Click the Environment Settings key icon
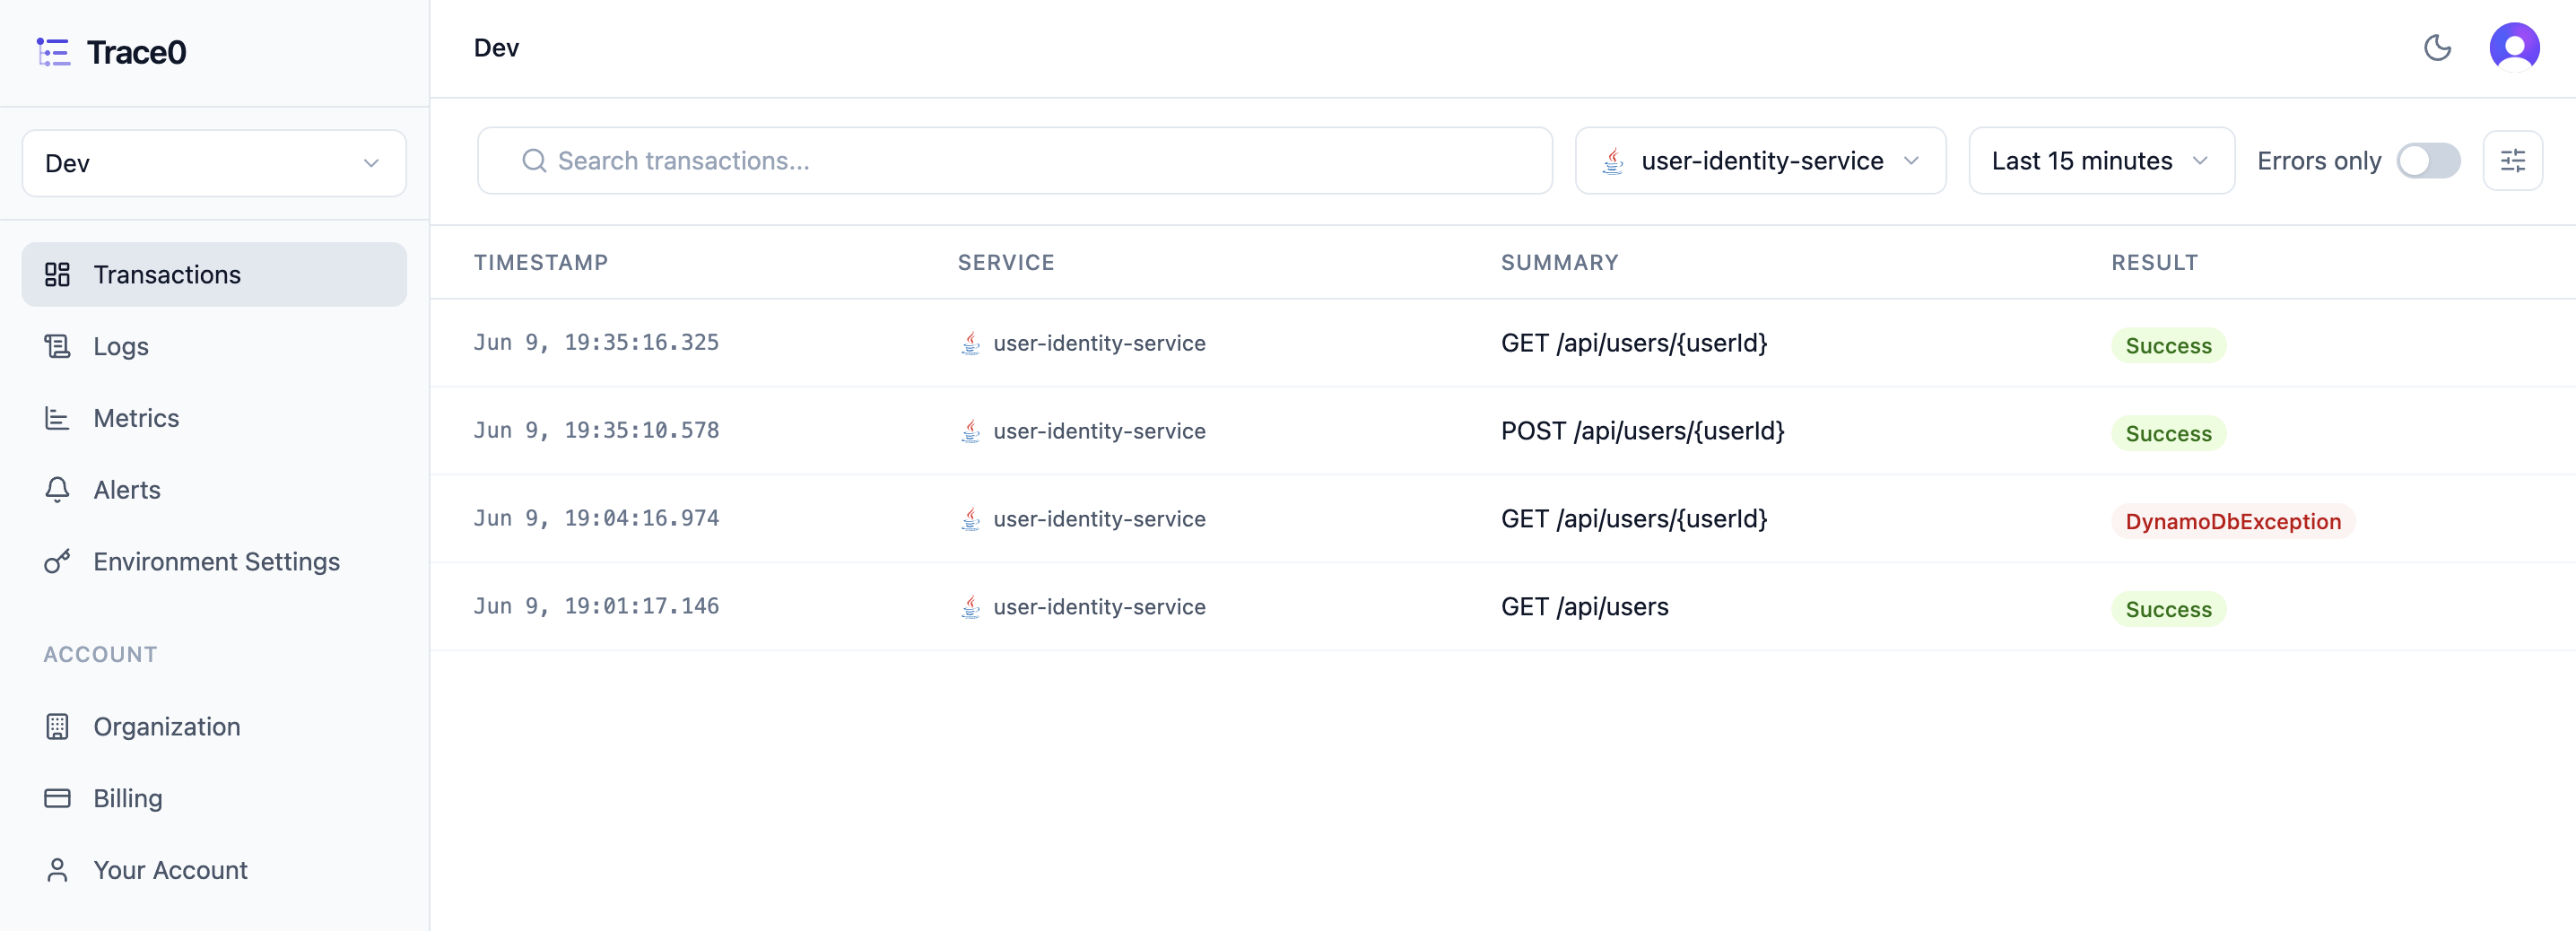2576x931 pixels. point(57,562)
